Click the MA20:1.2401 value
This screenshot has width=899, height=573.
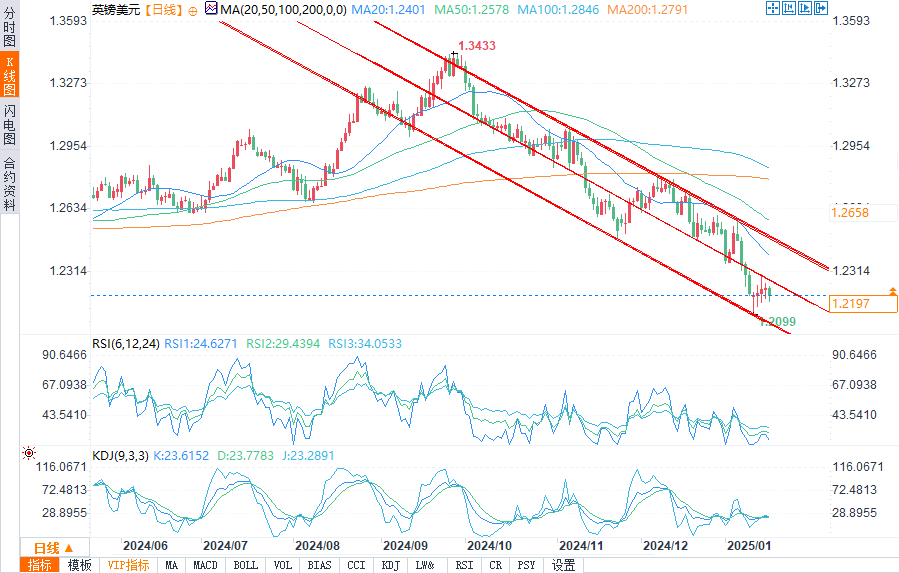pyautogui.click(x=388, y=10)
